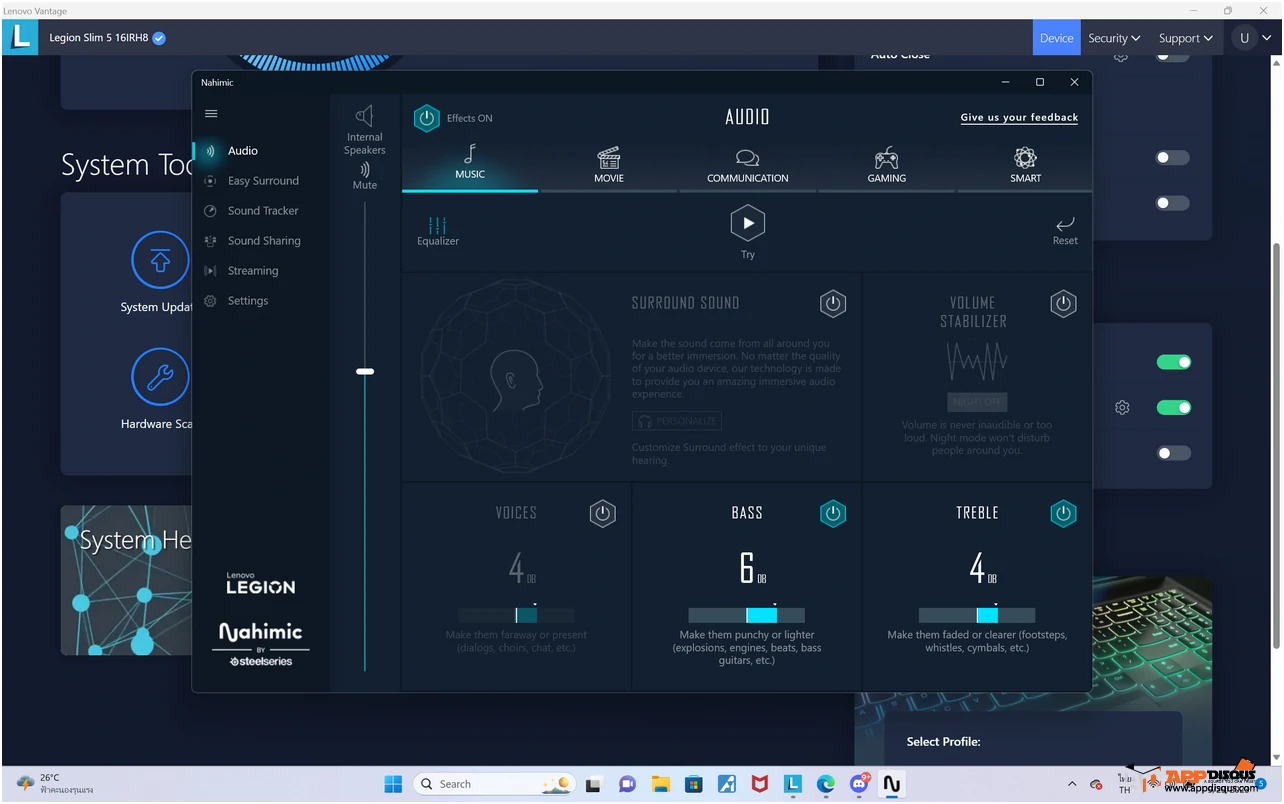Switch to the Communication profile tab
Viewport: 1284px width, 804px height.
[x=747, y=165]
